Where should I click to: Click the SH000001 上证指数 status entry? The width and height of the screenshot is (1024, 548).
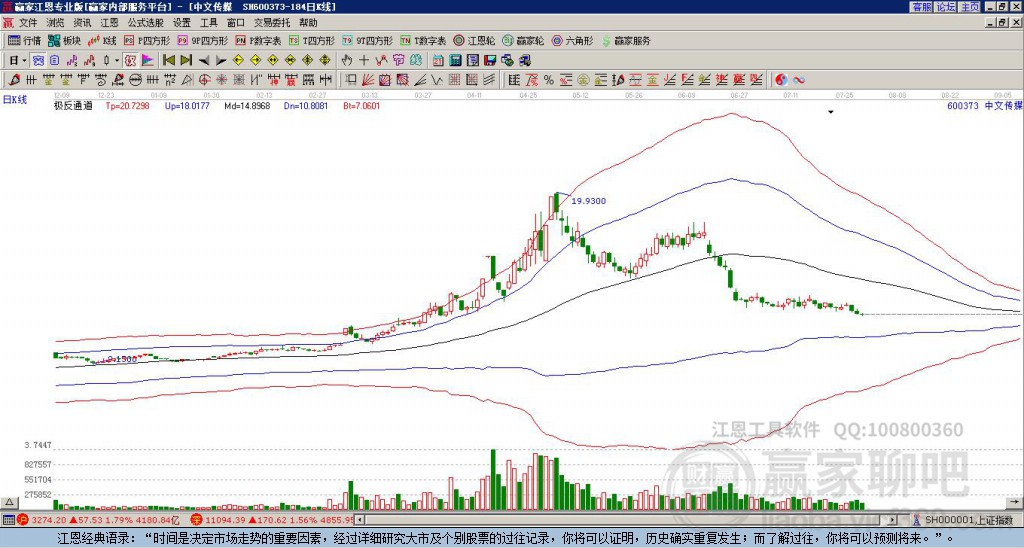pyautogui.click(x=969, y=520)
